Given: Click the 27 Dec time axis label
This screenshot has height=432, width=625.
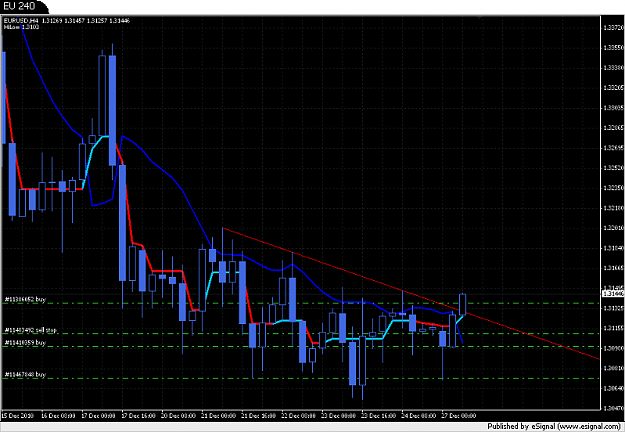Looking at the screenshot, I should [x=458, y=416].
